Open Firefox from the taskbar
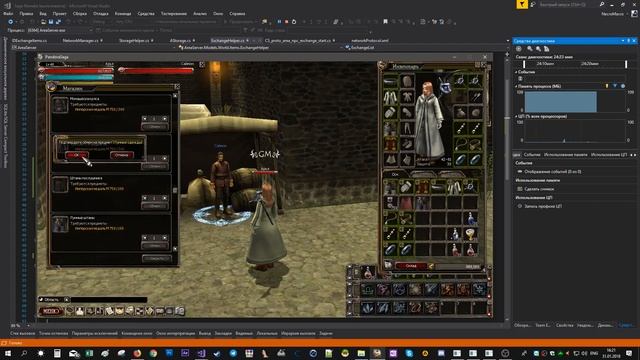 (137, 353)
